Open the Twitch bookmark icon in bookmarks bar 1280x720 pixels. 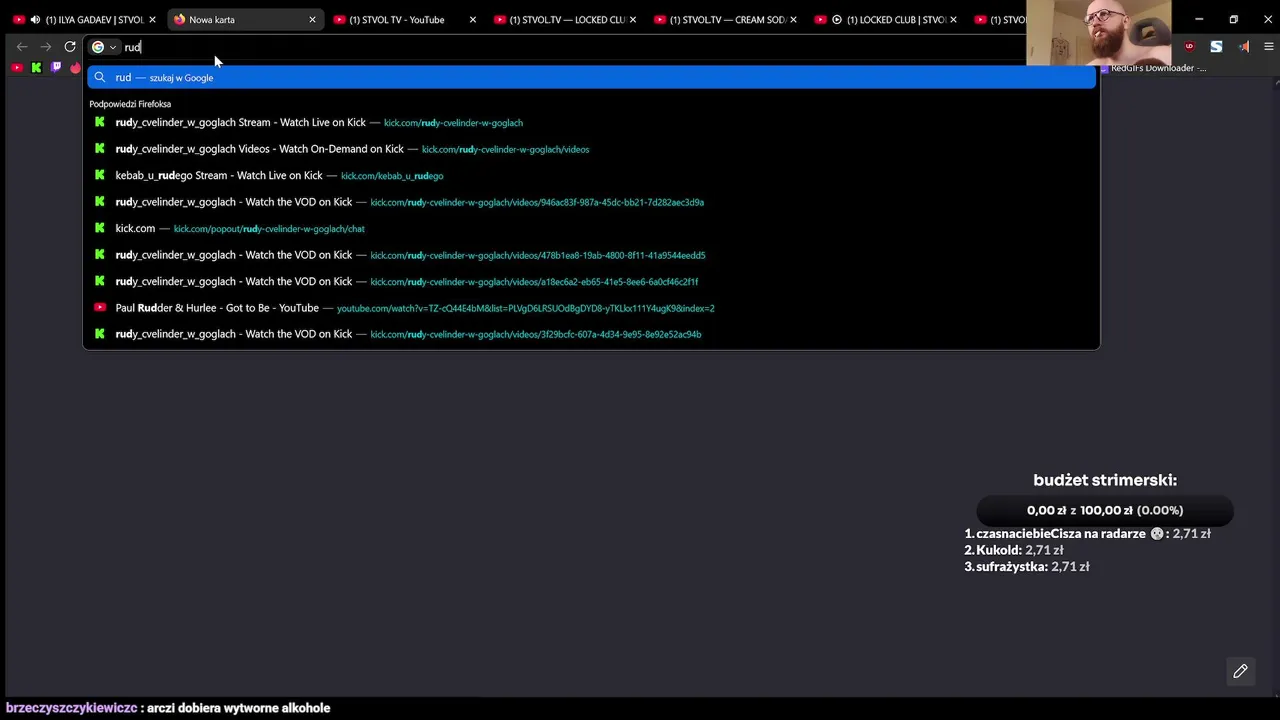point(56,68)
